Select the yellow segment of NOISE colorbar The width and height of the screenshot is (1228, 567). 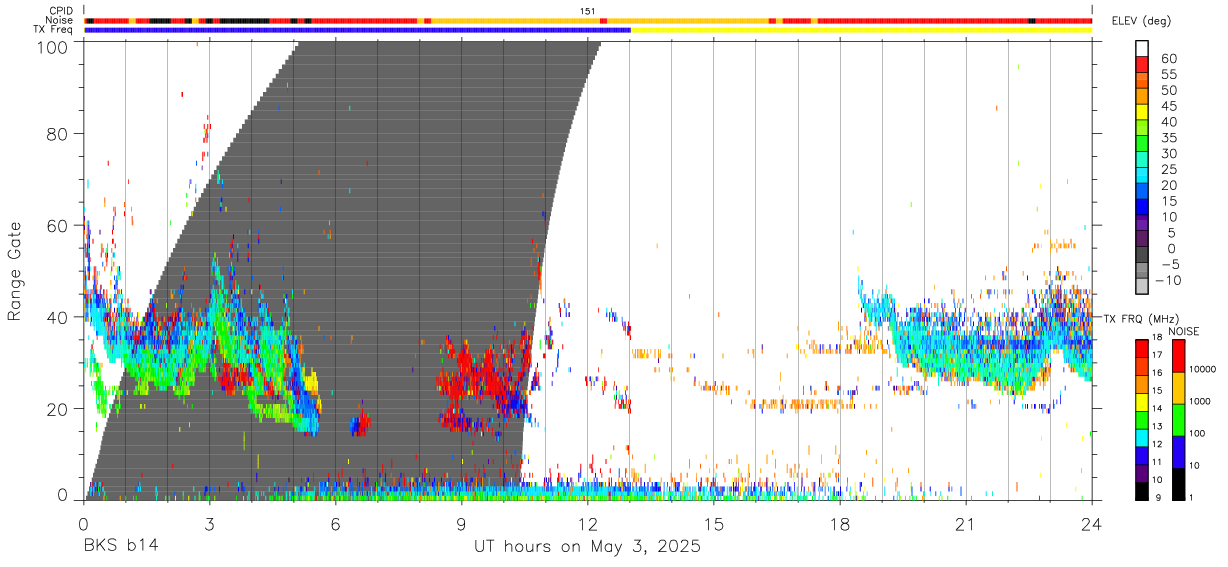(1179, 388)
